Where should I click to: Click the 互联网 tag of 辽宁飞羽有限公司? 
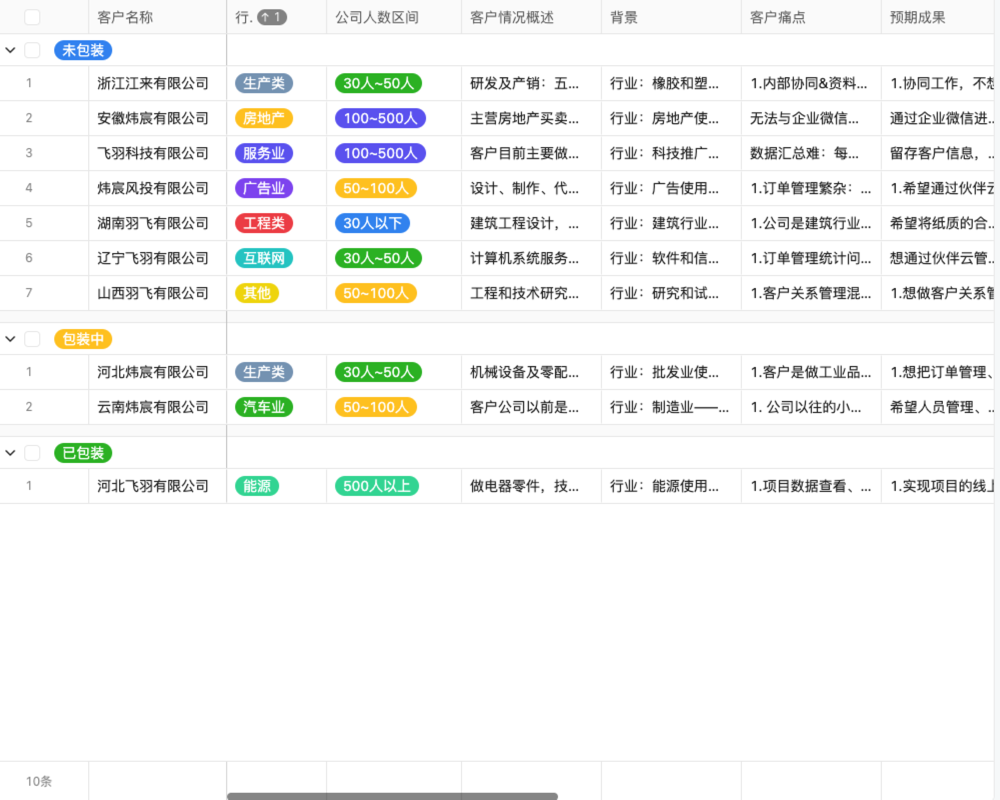point(263,258)
